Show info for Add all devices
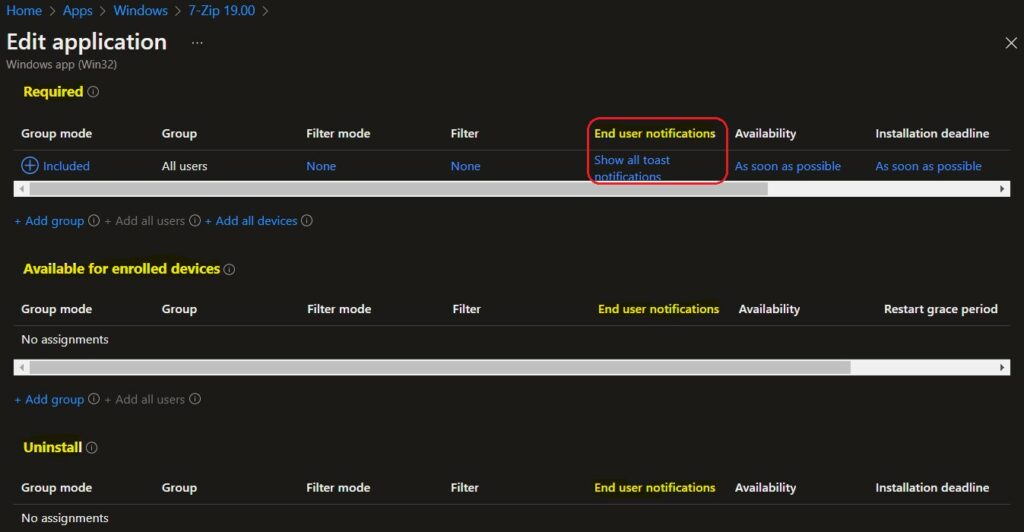 307,221
